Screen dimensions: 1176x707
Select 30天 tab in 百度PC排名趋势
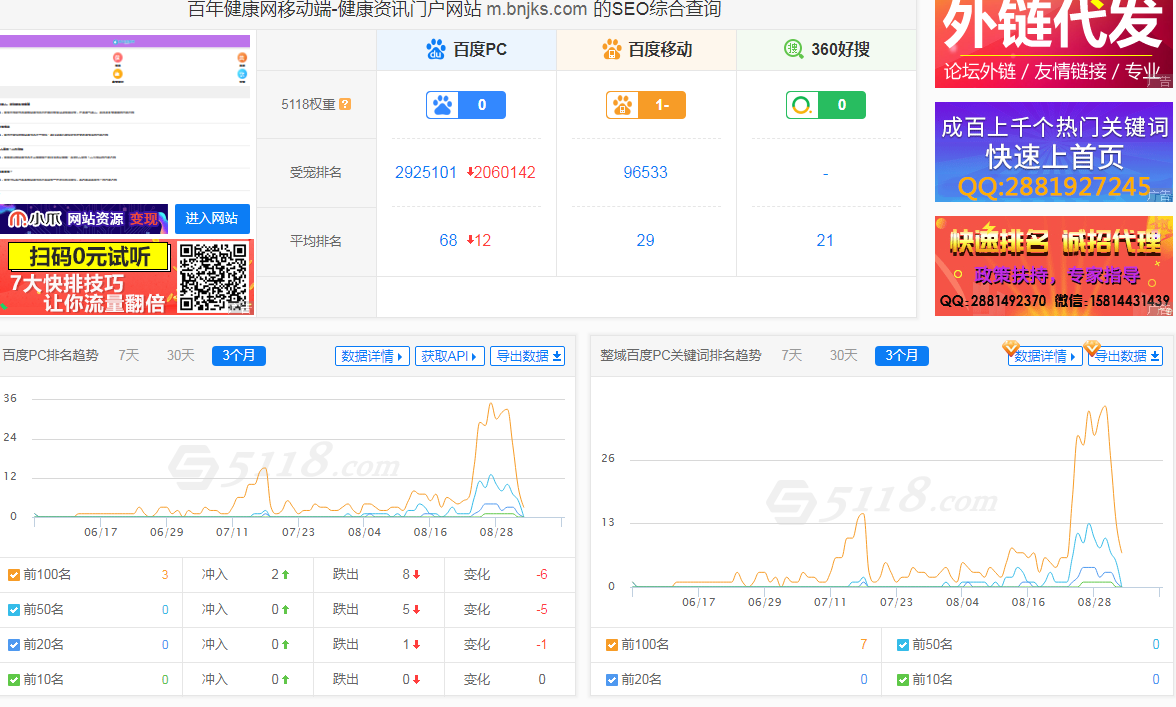pos(181,355)
